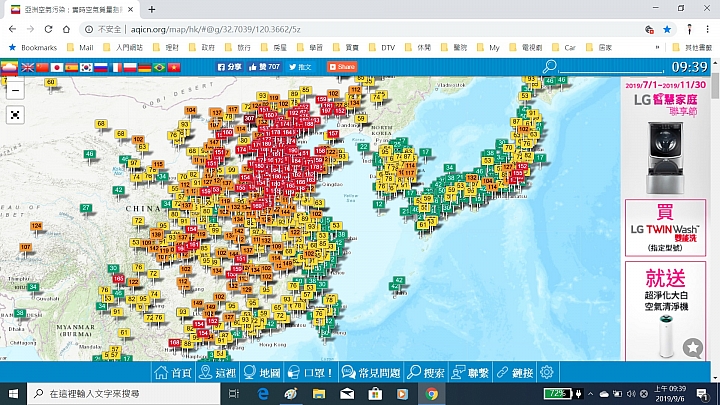Click the AQI 307 map marker
Image resolution: width=720 pixels, height=405 pixels.
coord(249,118)
